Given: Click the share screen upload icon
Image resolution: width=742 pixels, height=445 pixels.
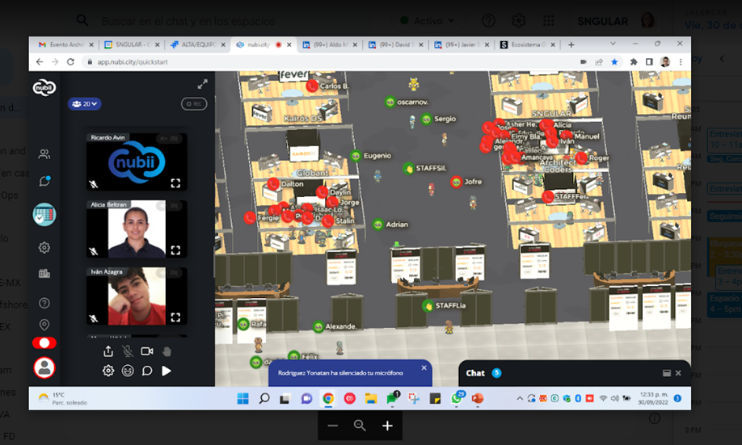Looking at the screenshot, I should click(108, 351).
